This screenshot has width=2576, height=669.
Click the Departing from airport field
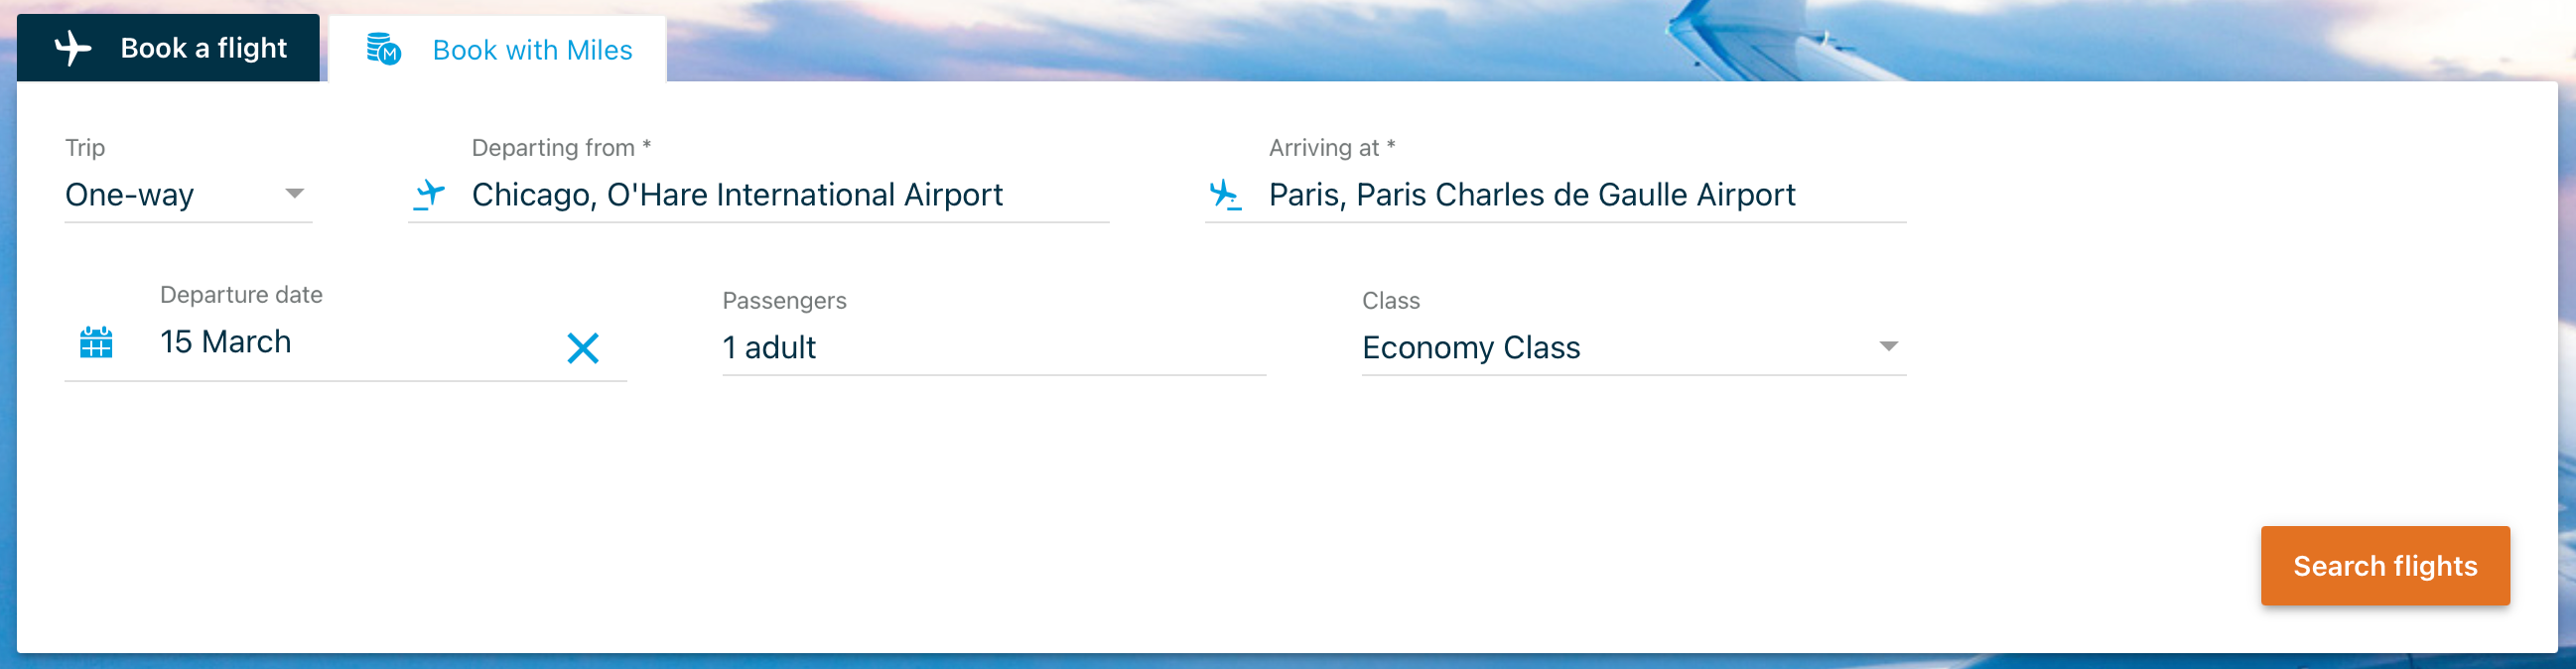click(760, 195)
